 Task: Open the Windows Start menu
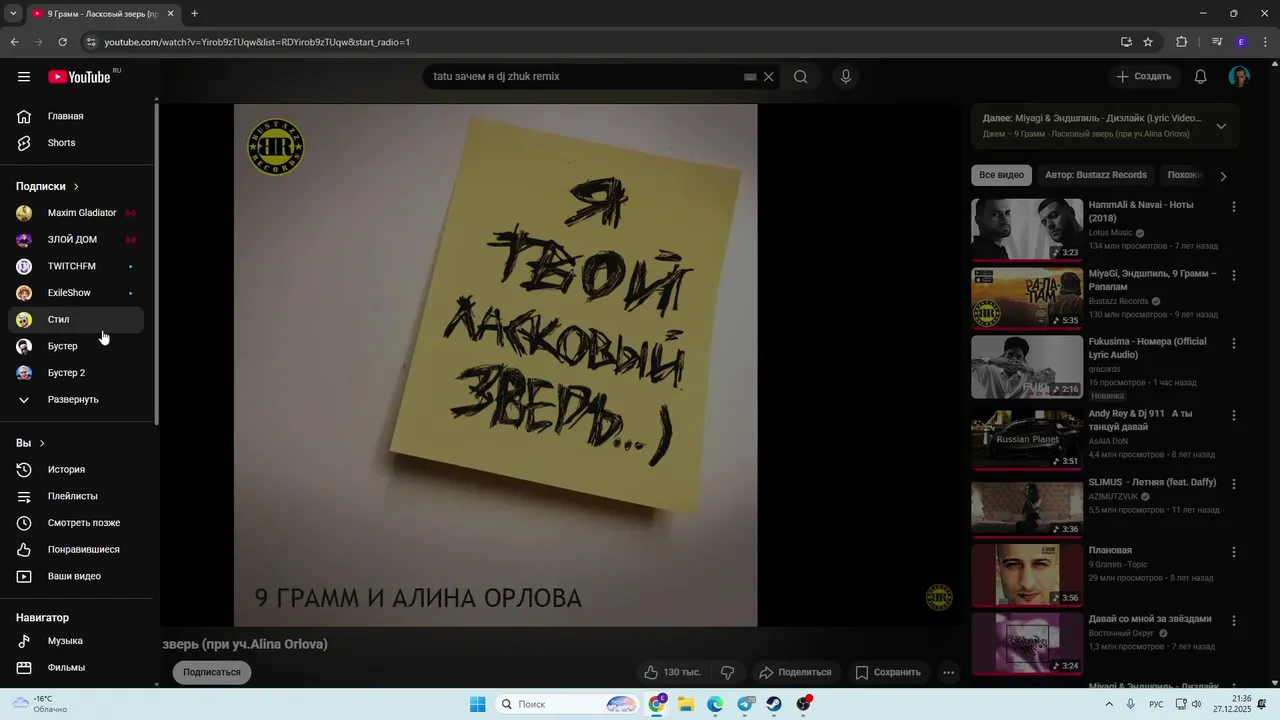(x=478, y=704)
